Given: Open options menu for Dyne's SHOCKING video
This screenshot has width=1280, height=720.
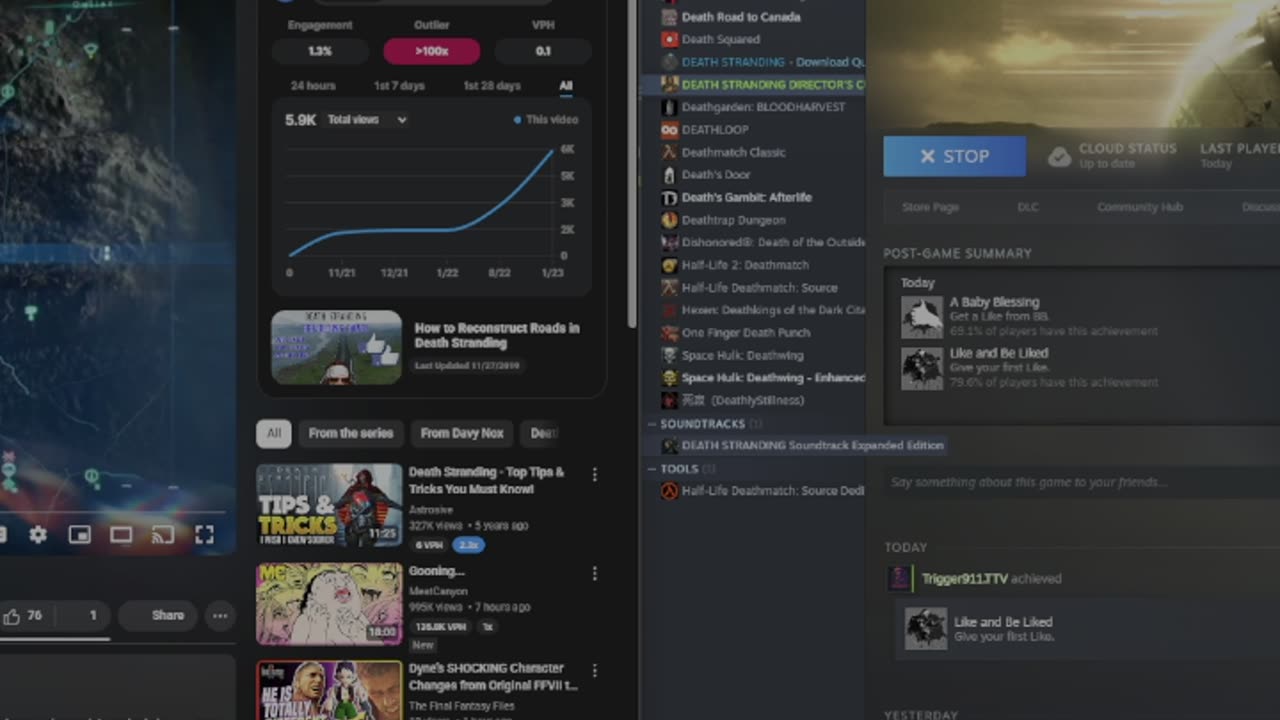Looking at the screenshot, I should coord(594,671).
